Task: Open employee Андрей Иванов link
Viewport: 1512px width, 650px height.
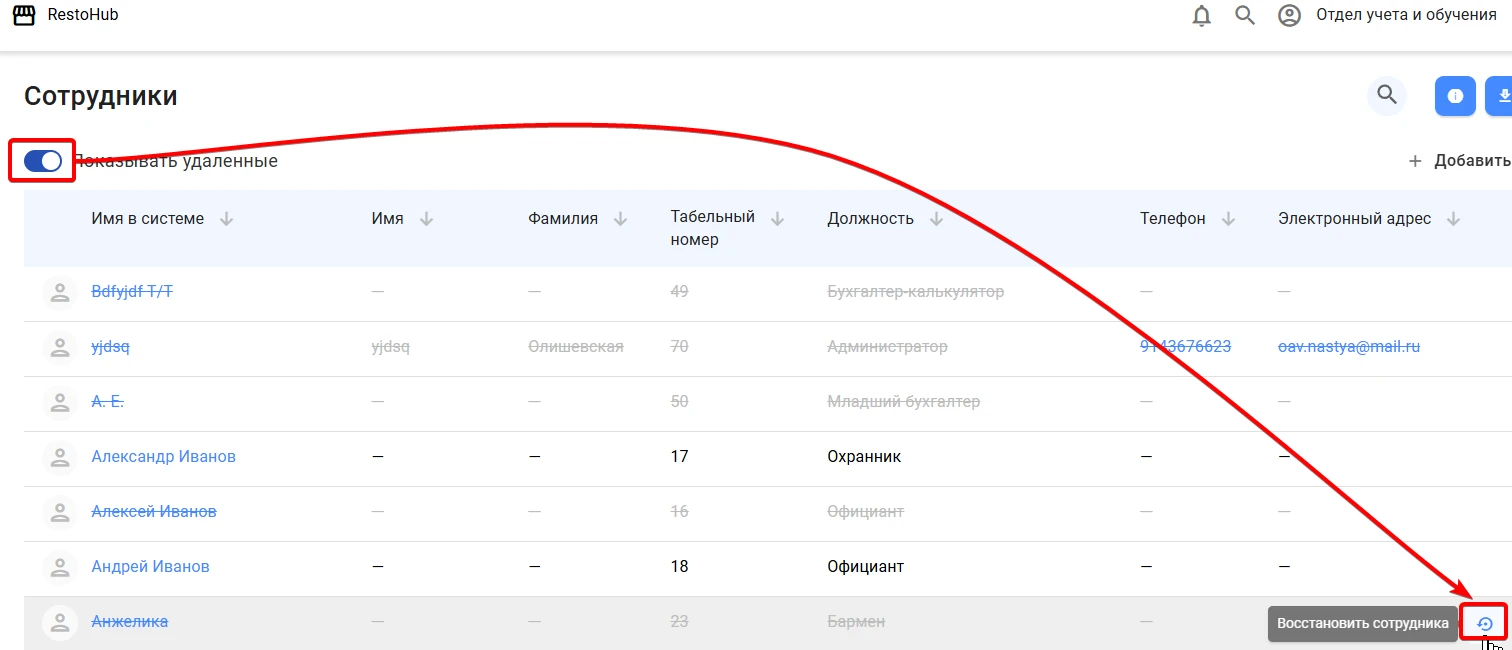Action: pos(150,566)
